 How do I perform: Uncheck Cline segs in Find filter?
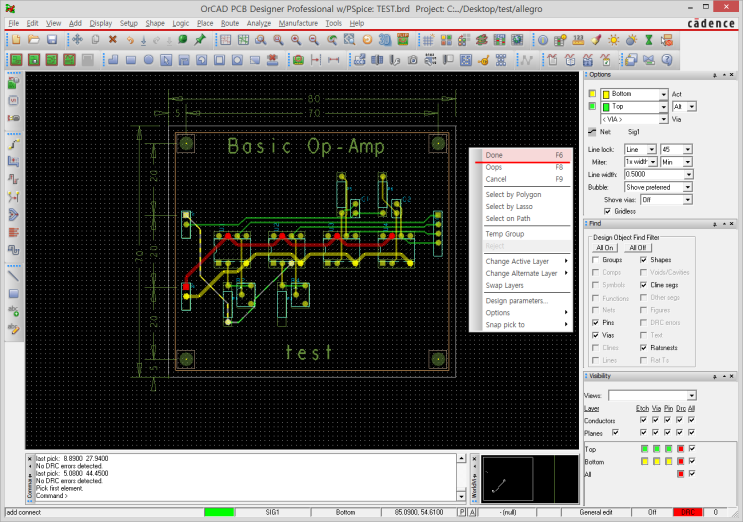coord(642,285)
